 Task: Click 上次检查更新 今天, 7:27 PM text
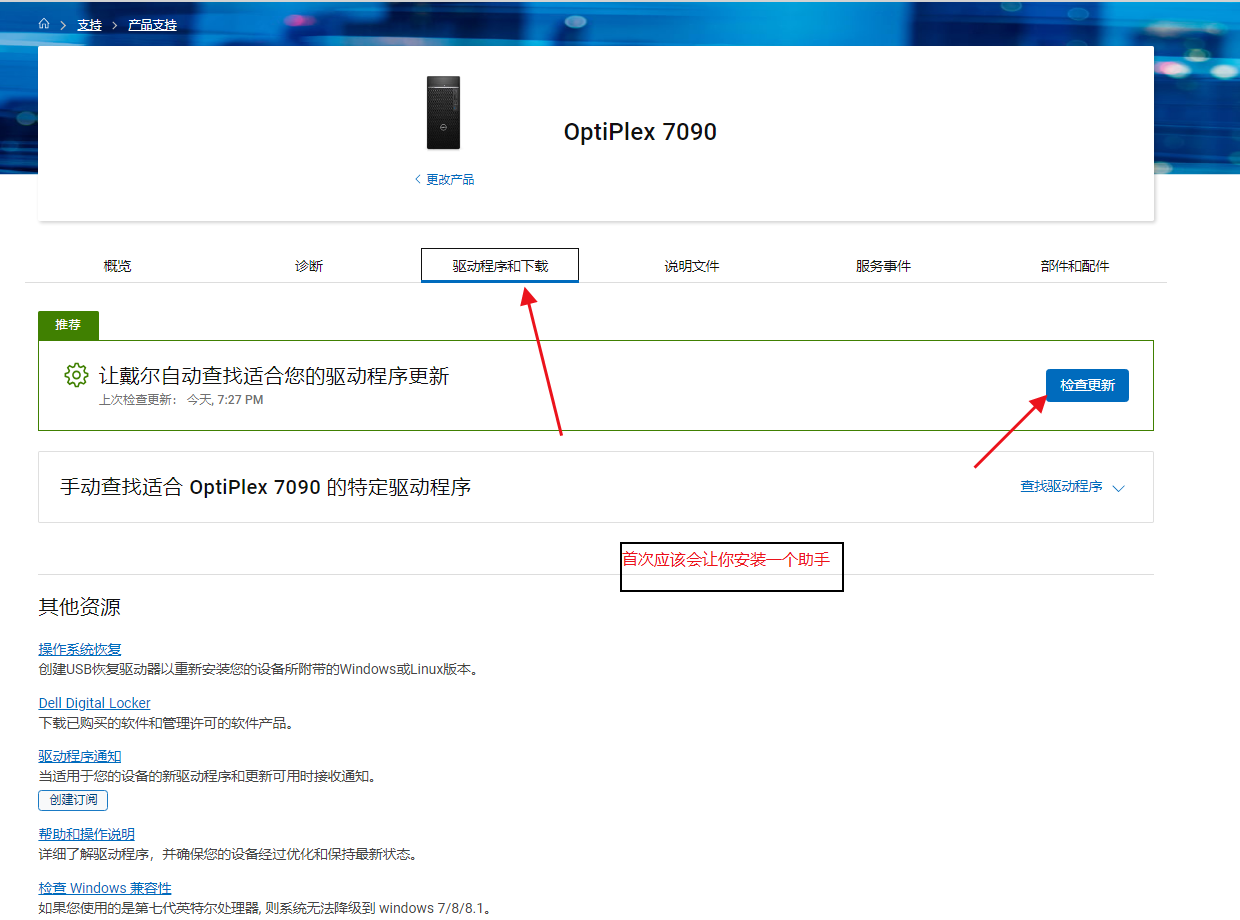[x=181, y=400]
